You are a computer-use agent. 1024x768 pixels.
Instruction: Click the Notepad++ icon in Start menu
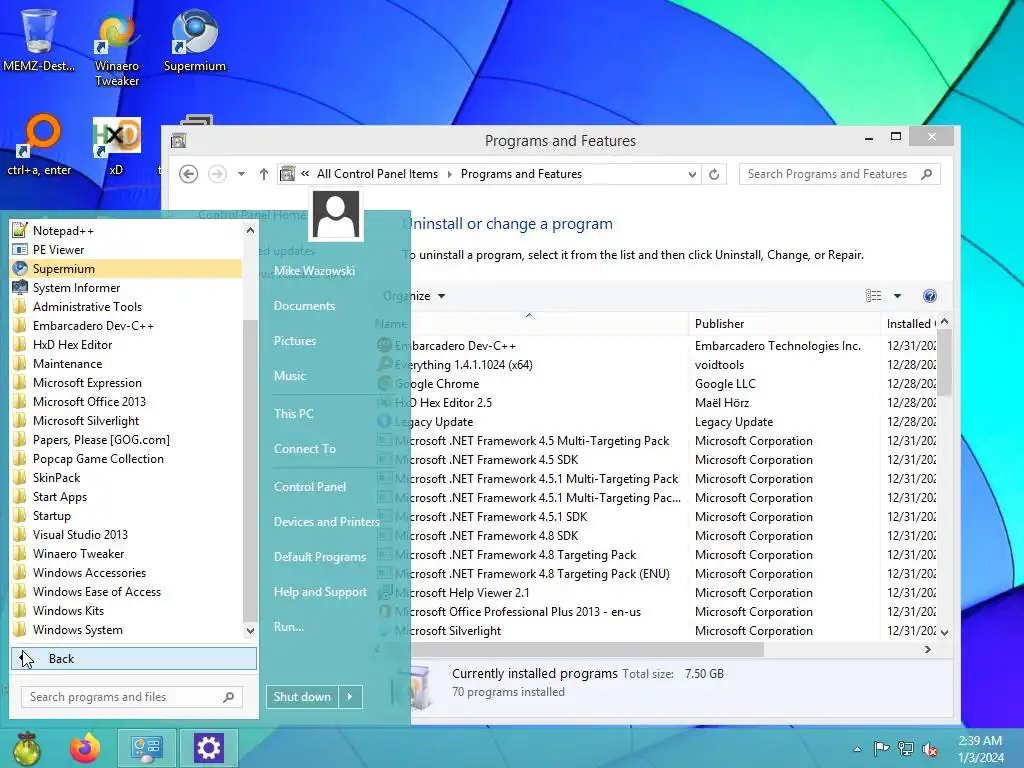[20, 231]
